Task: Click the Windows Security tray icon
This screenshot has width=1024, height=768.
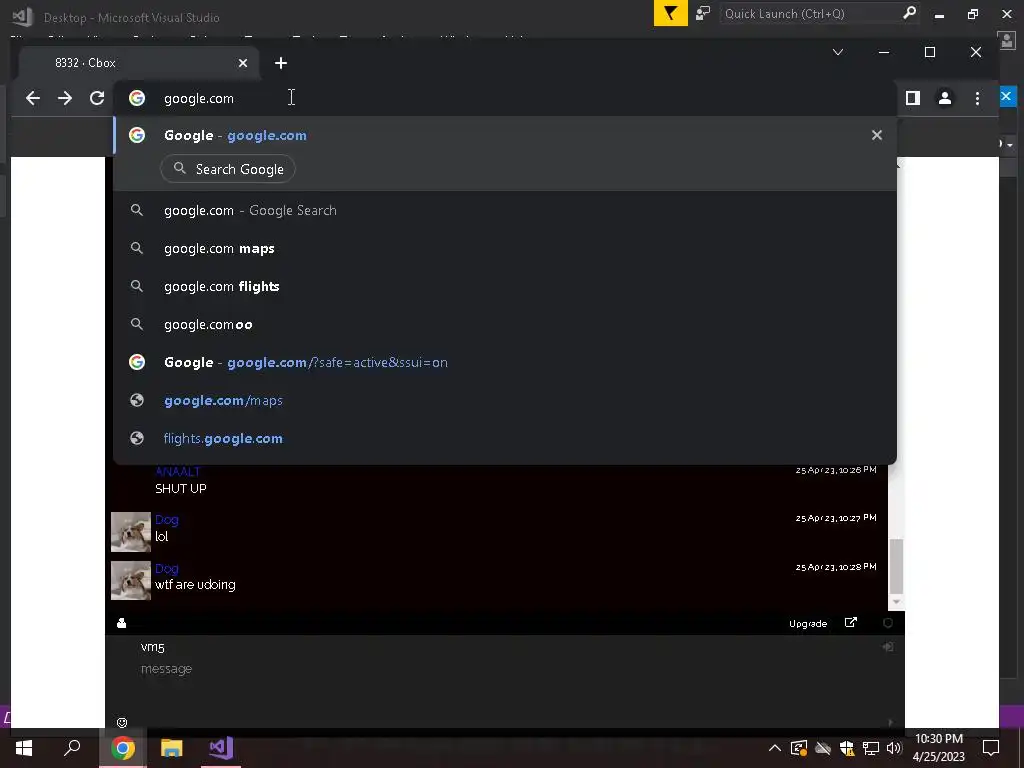Action: tap(847, 748)
